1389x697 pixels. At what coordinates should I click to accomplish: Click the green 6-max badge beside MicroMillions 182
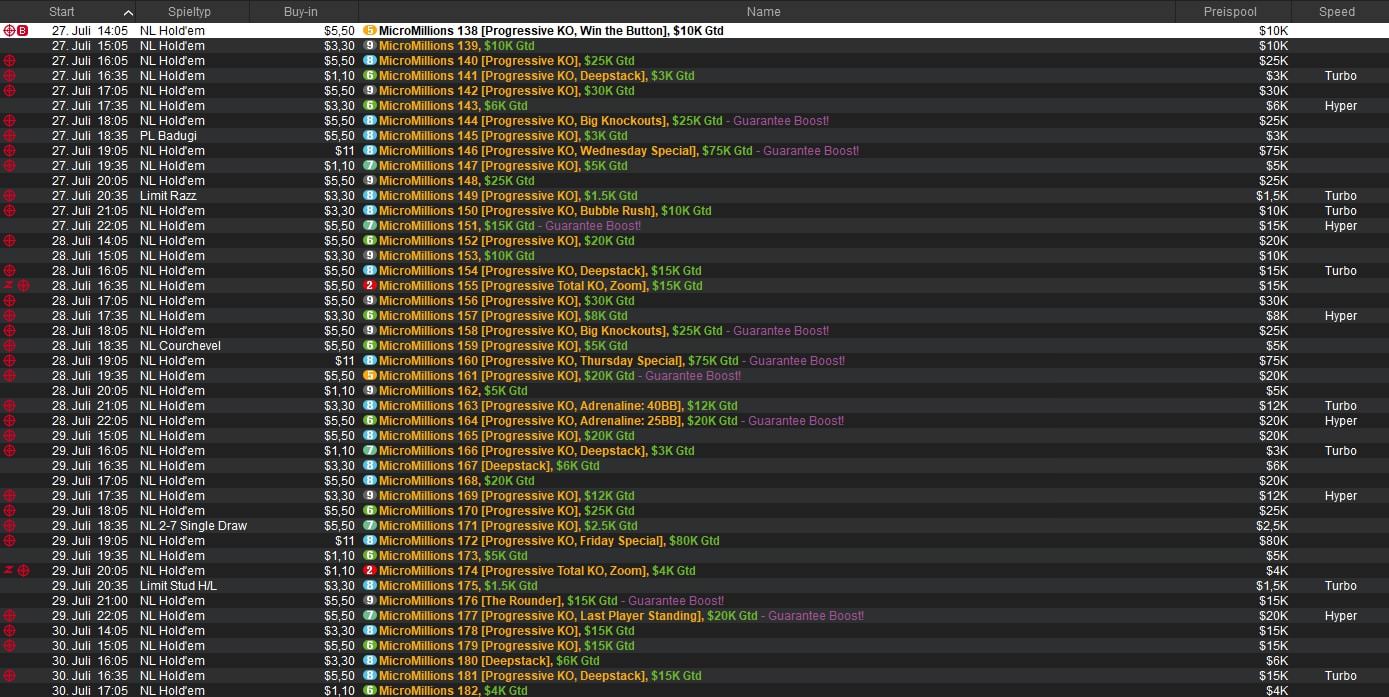pyautogui.click(x=370, y=691)
